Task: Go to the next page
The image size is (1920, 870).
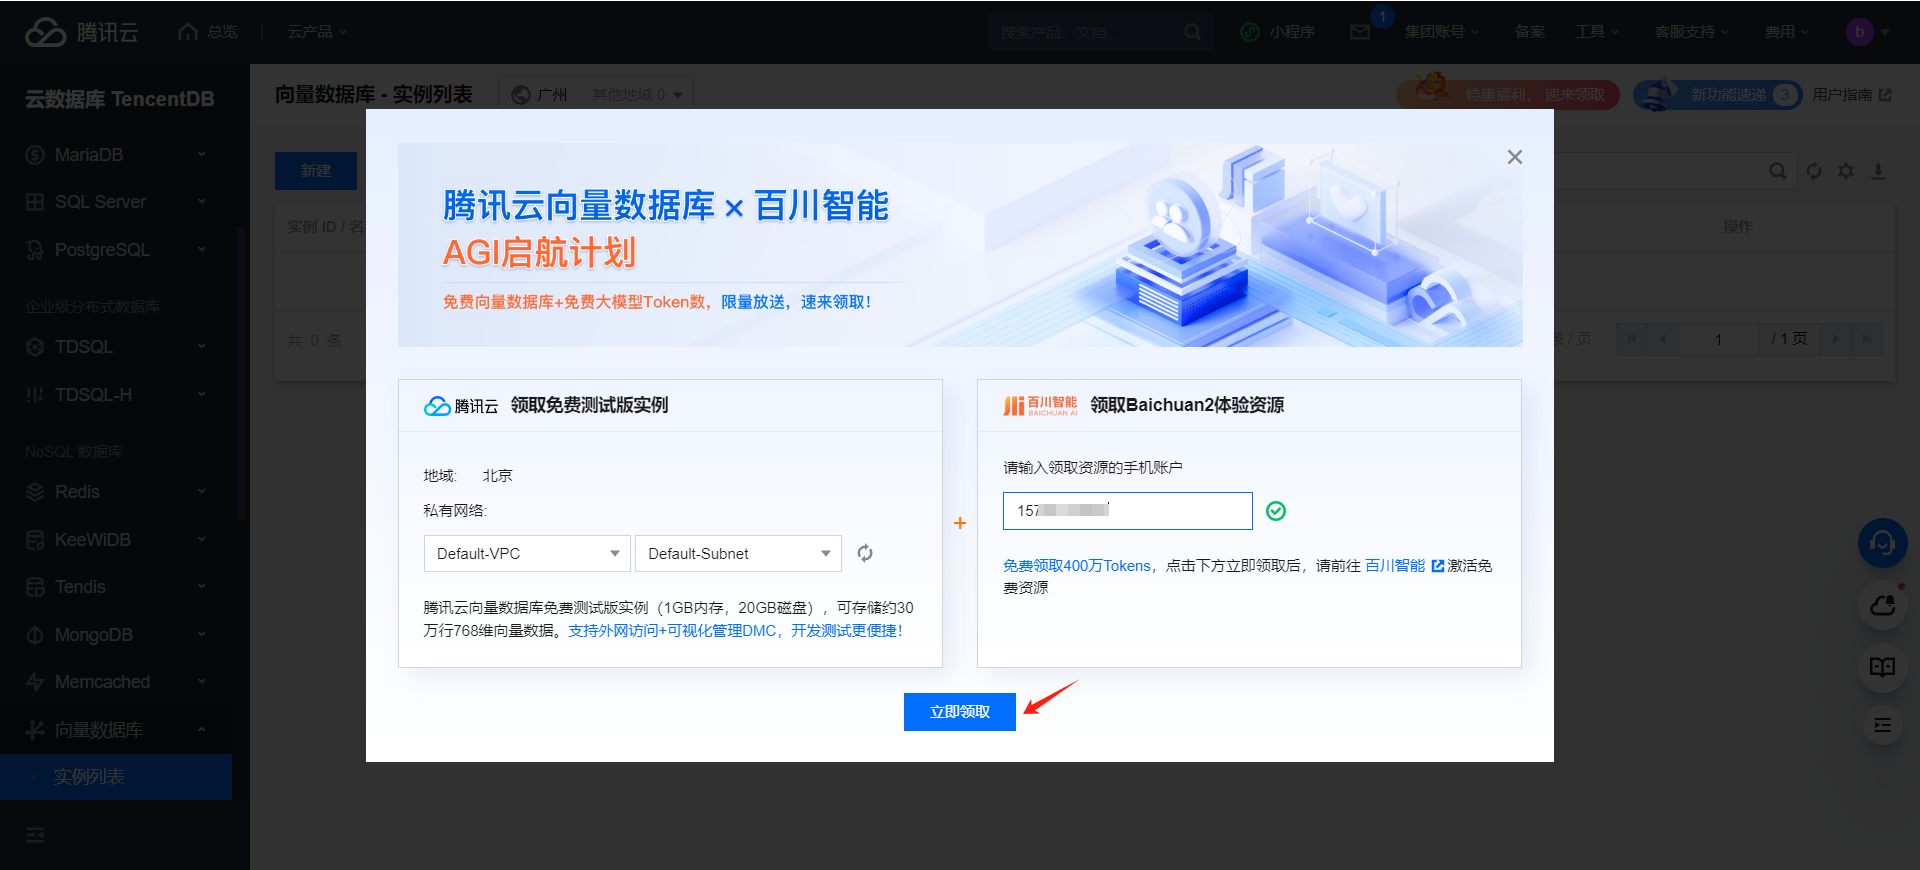Action: click(1836, 339)
